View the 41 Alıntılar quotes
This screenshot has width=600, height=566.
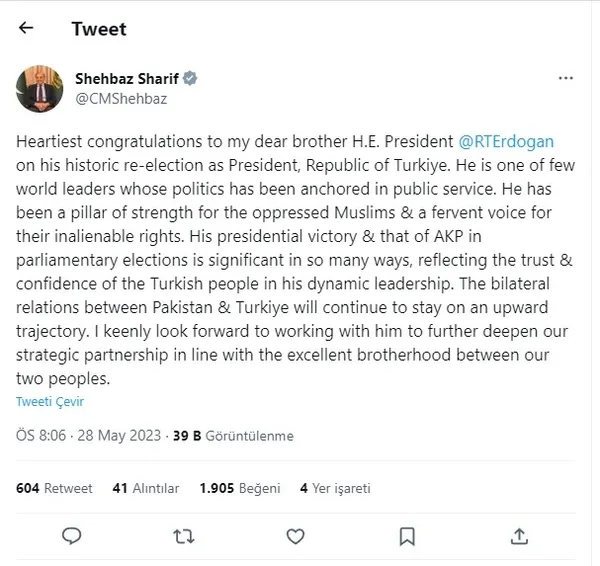(146, 488)
